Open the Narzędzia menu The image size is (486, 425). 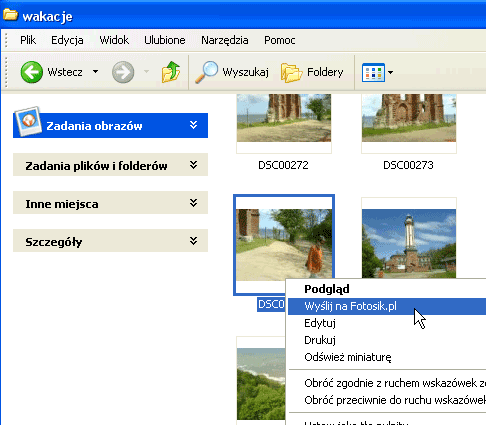(x=225, y=40)
